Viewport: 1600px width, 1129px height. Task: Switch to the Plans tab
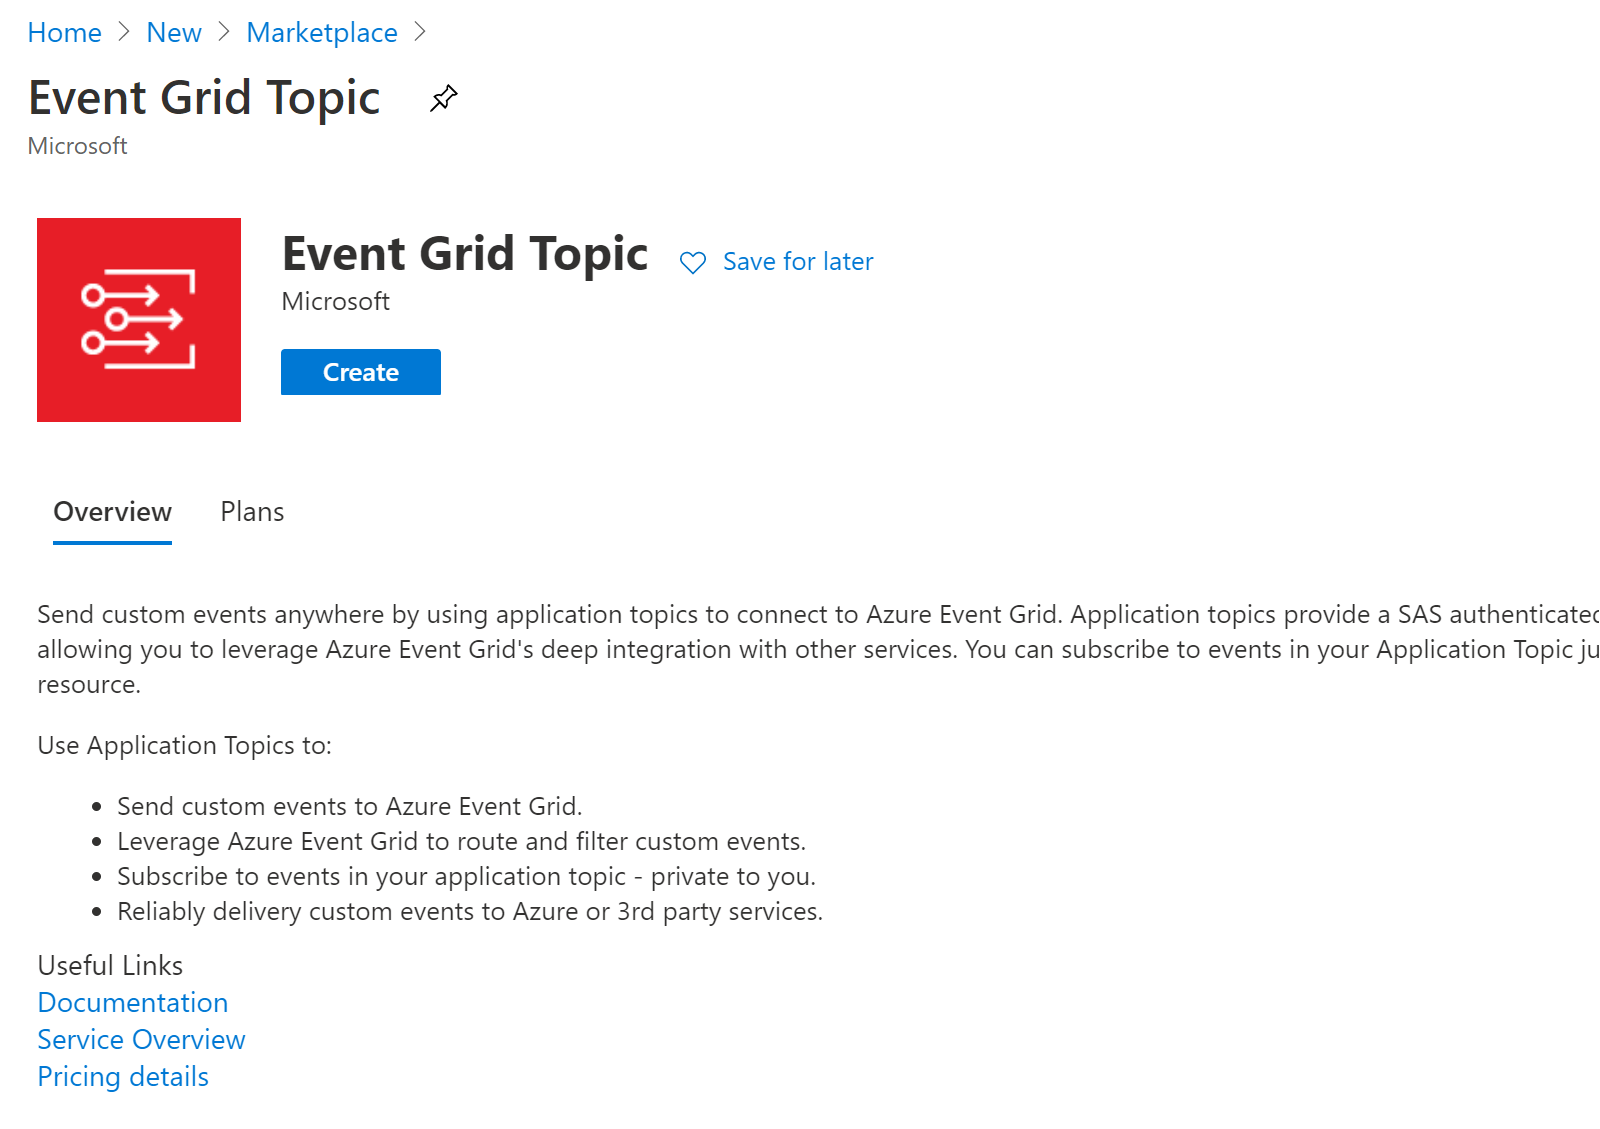[252, 511]
